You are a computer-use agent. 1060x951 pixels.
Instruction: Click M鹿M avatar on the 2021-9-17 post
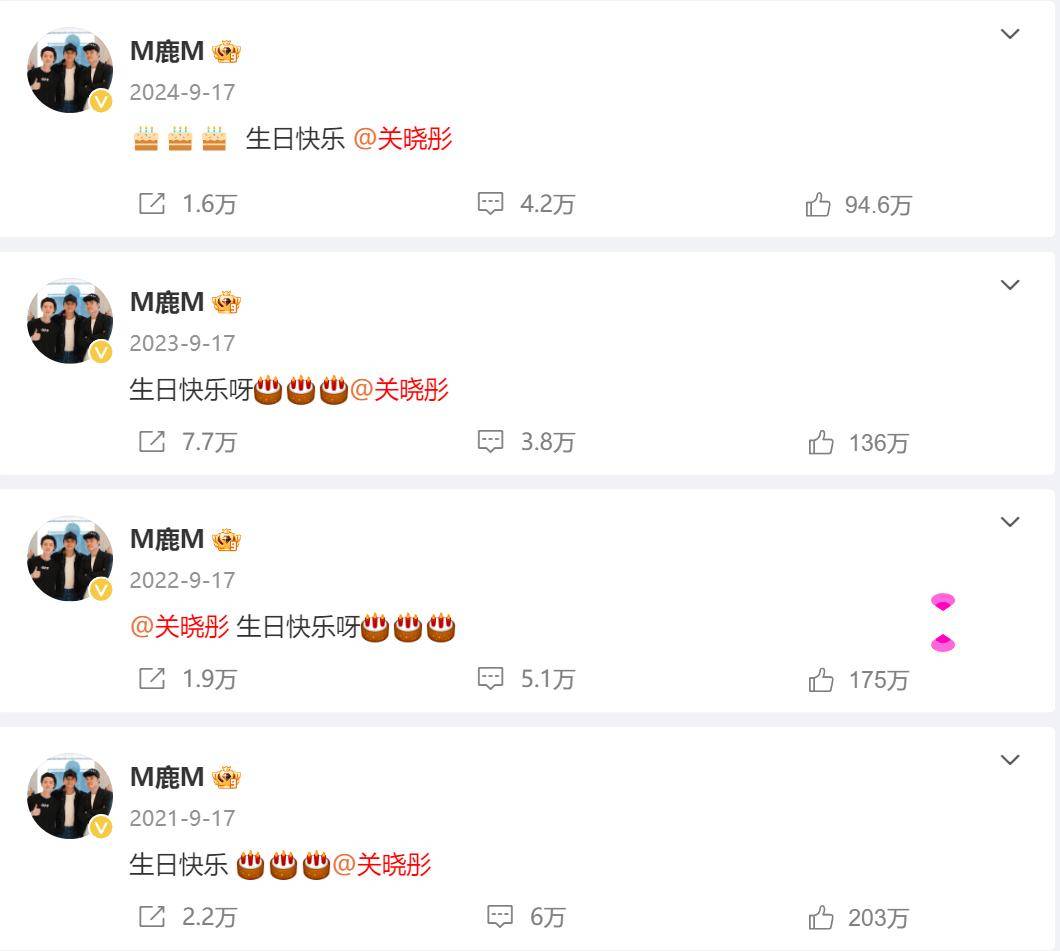tap(70, 796)
